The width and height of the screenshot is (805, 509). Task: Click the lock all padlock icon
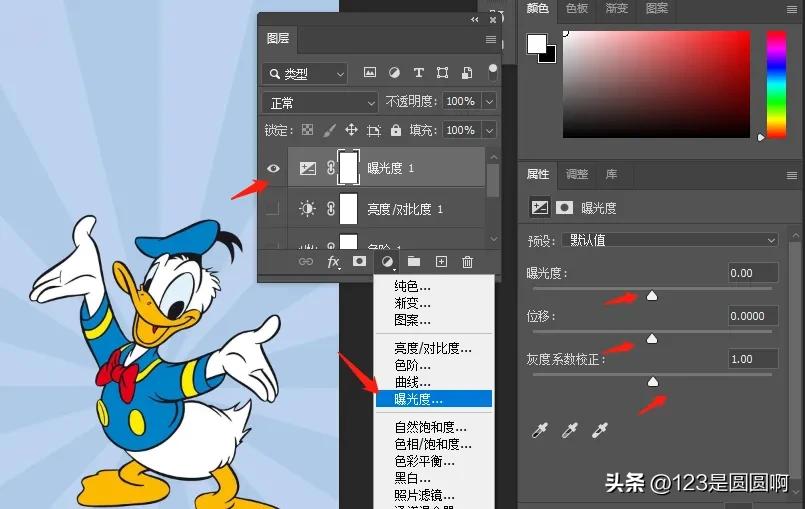tap(395, 130)
